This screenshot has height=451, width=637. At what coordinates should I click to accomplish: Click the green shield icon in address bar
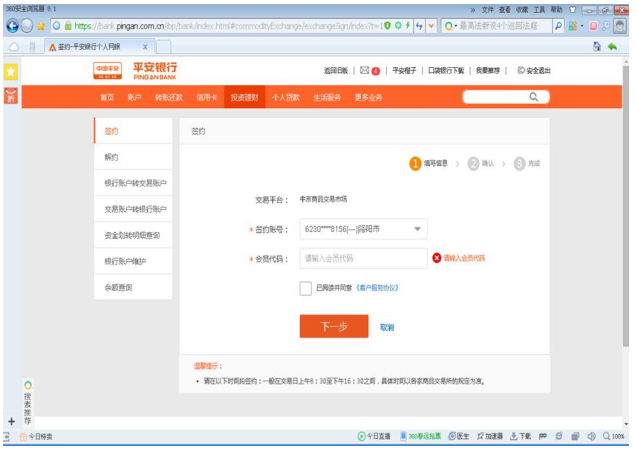(x=388, y=26)
